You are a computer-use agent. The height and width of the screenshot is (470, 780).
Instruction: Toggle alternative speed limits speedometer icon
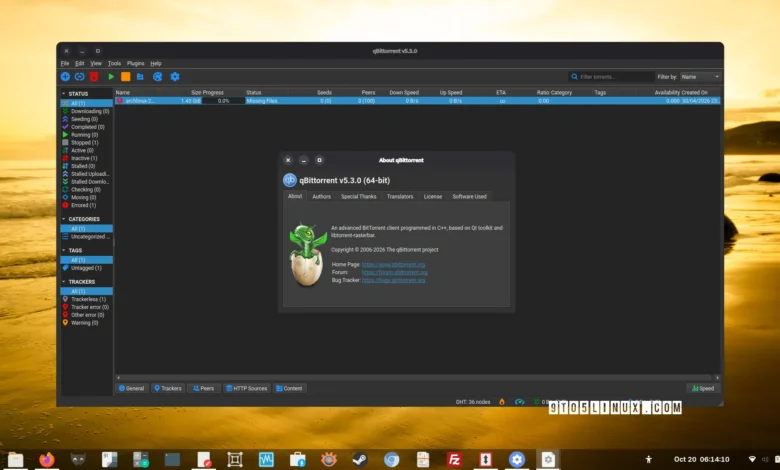tap(520, 402)
